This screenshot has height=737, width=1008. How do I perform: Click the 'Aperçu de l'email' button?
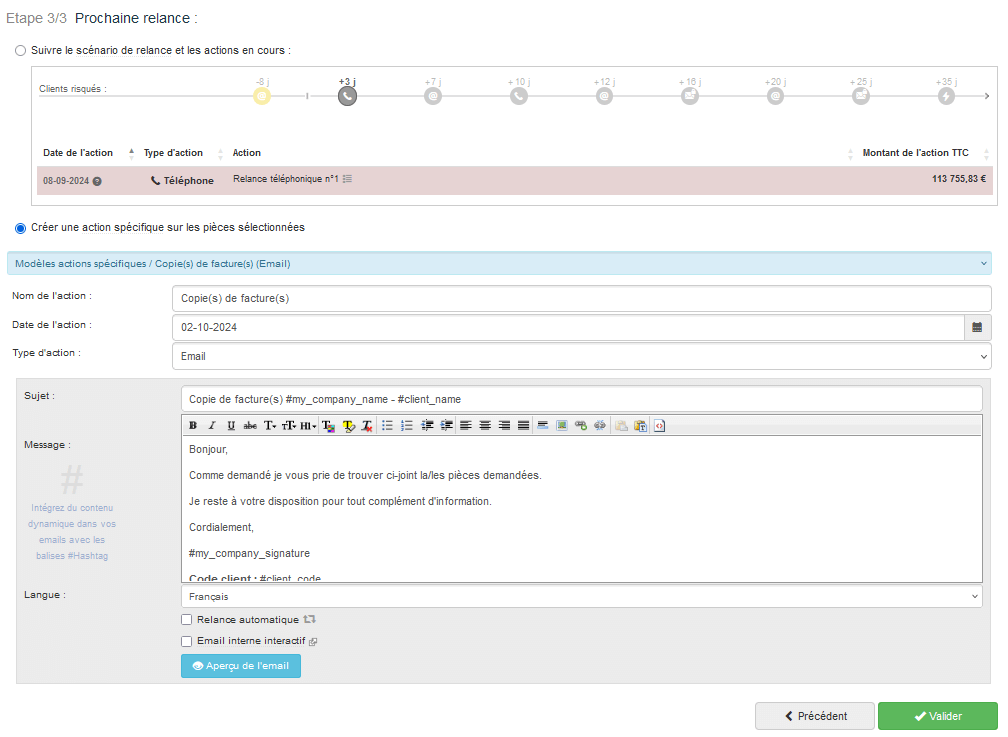(x=240, y=666)
